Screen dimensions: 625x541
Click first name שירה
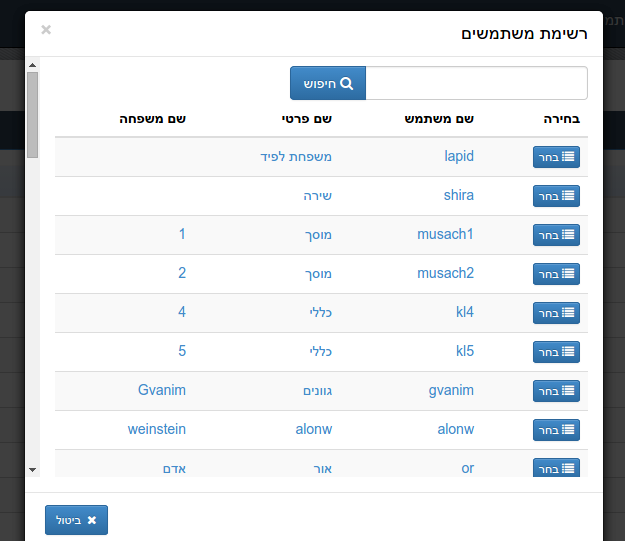click(317, 195)
